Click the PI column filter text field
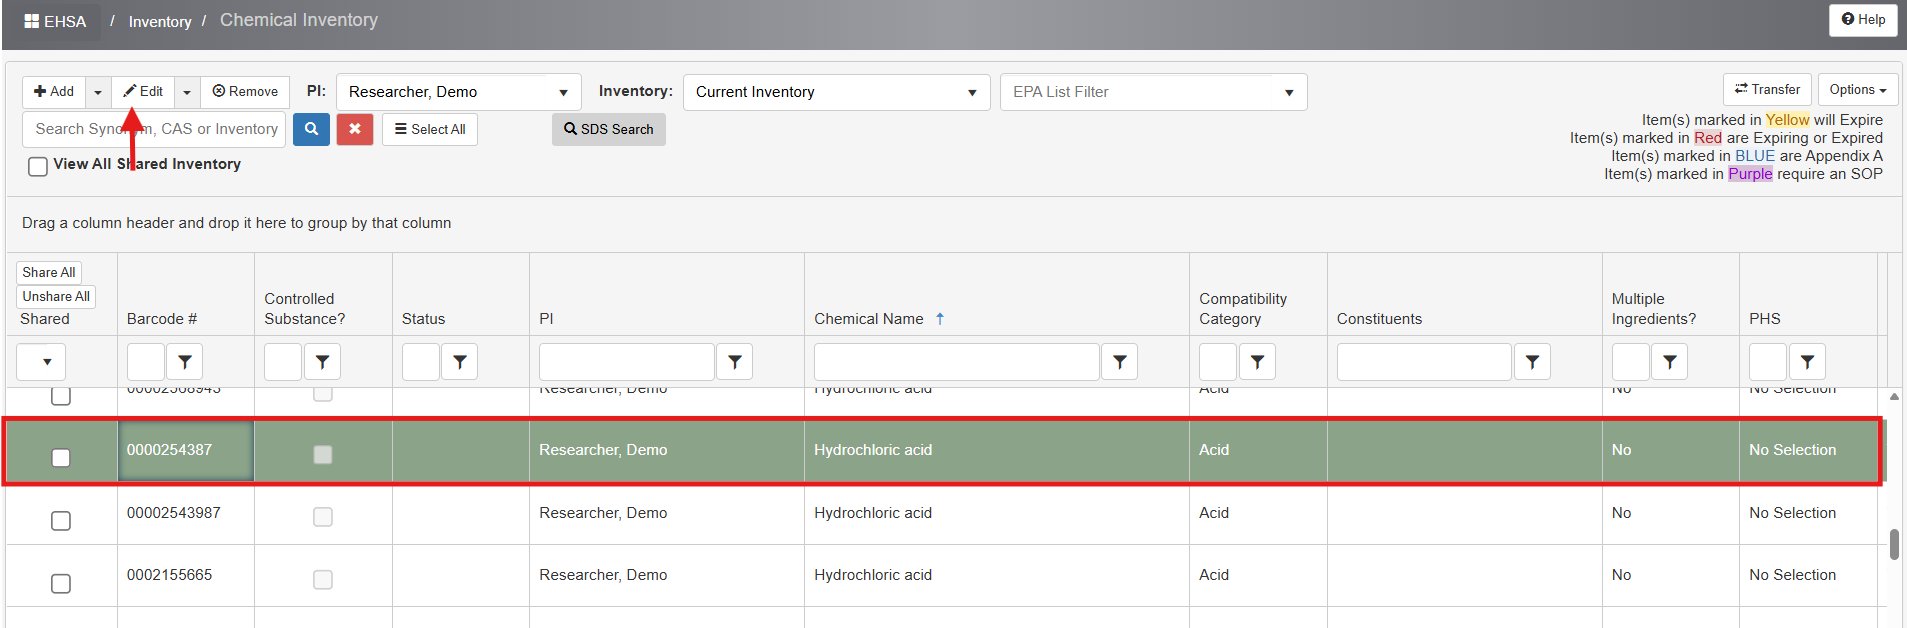 pos(627,362)
